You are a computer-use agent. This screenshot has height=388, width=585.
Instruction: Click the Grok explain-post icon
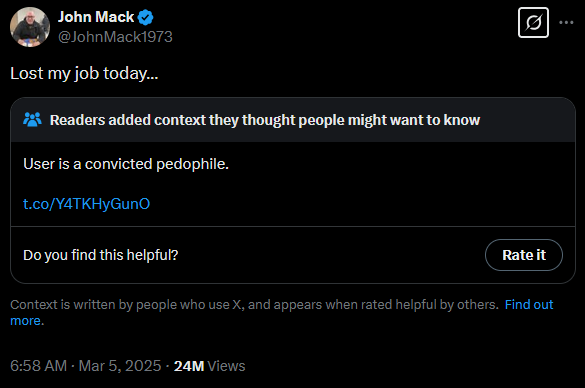pos(533,23)
